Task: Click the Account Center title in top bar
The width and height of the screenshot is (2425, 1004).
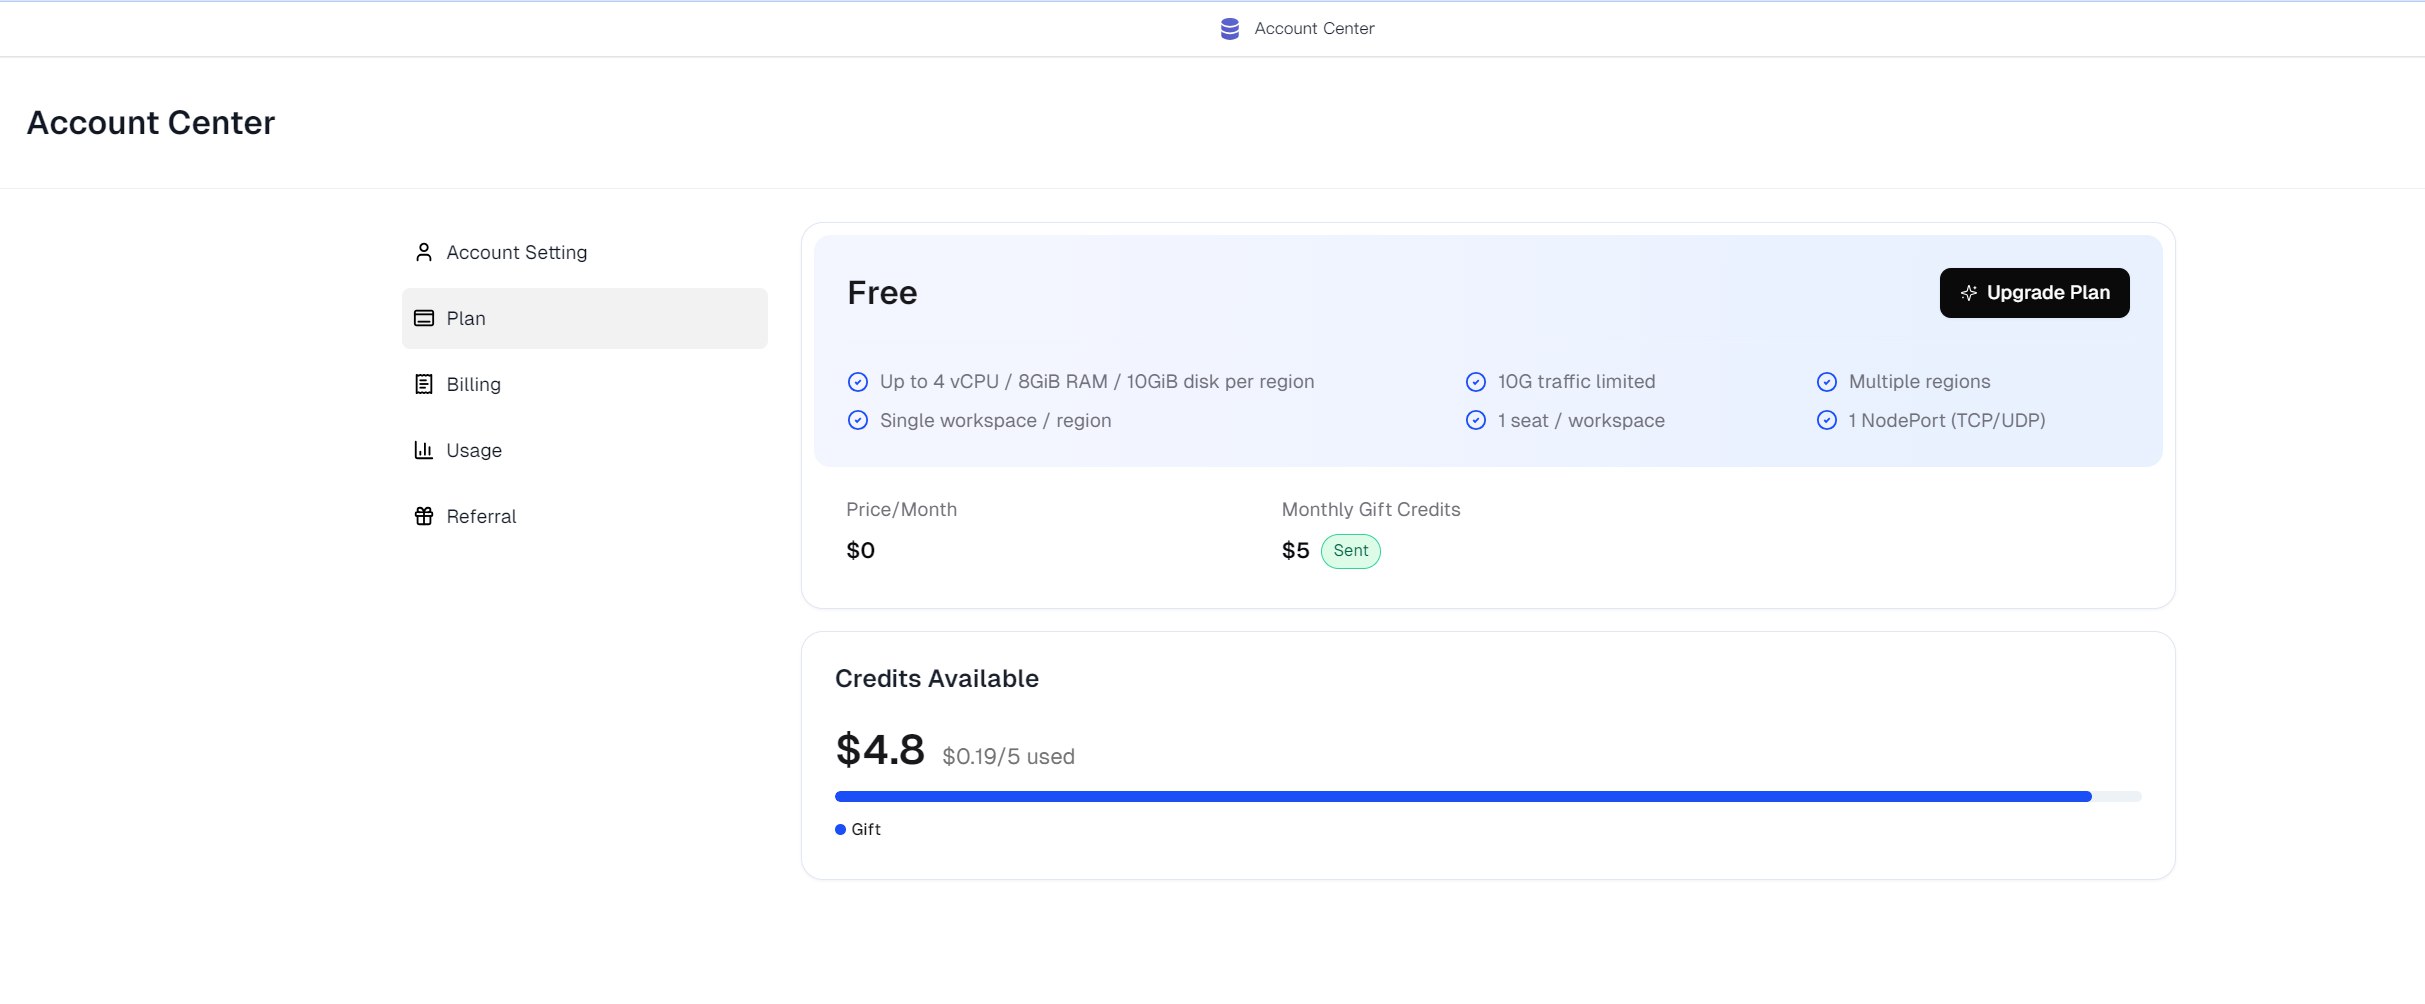Action: point(1314,29)
